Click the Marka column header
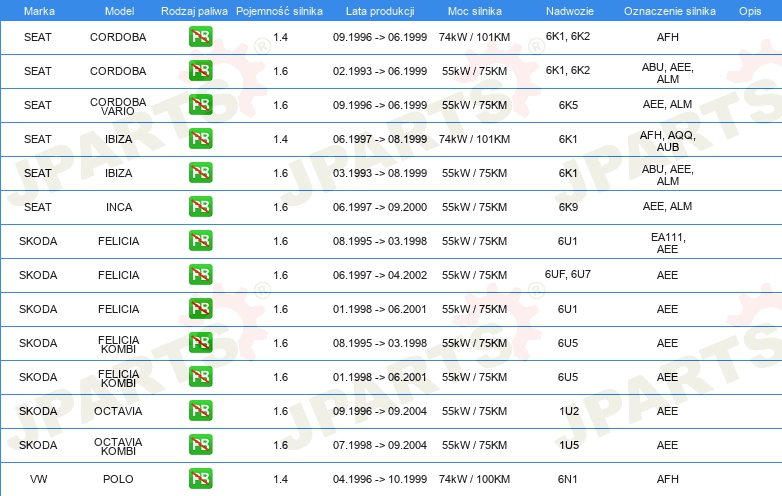 point(39,11)
